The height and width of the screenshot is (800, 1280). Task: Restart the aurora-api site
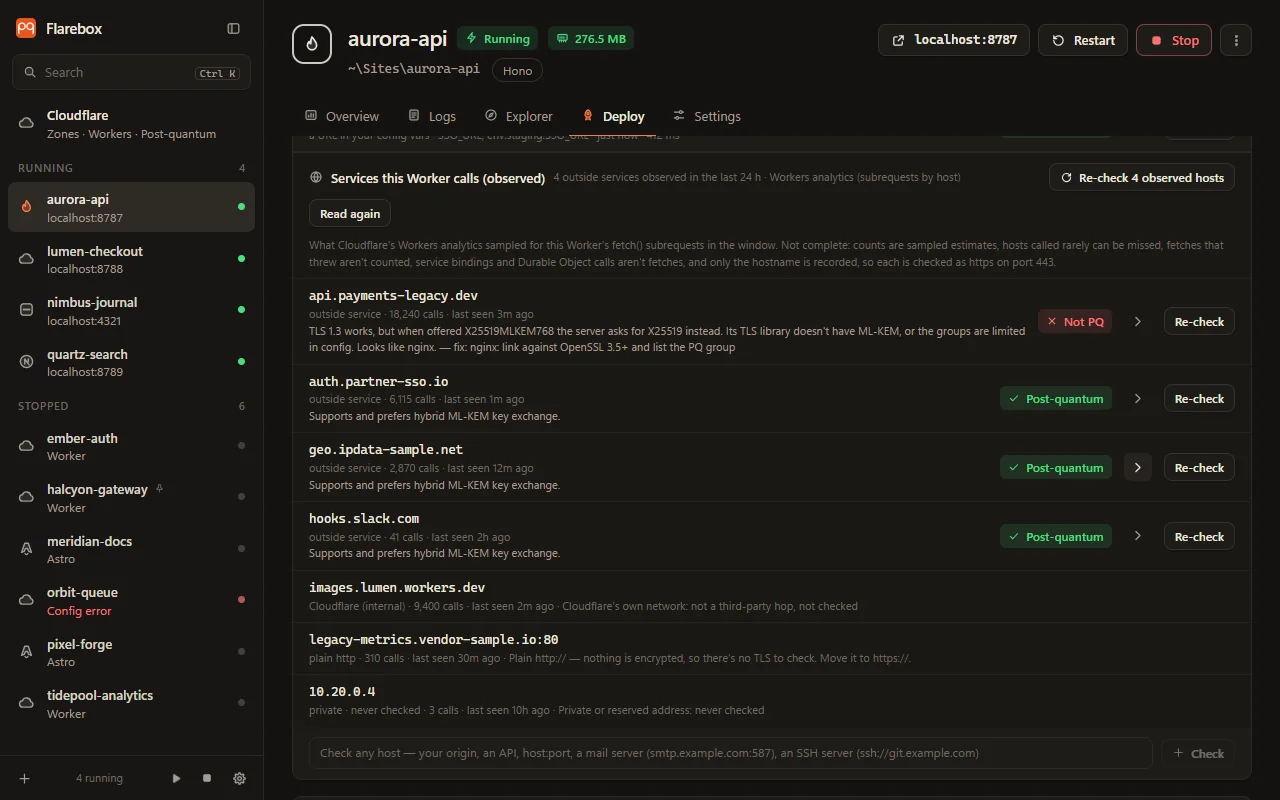click(x=1083, y=40)
